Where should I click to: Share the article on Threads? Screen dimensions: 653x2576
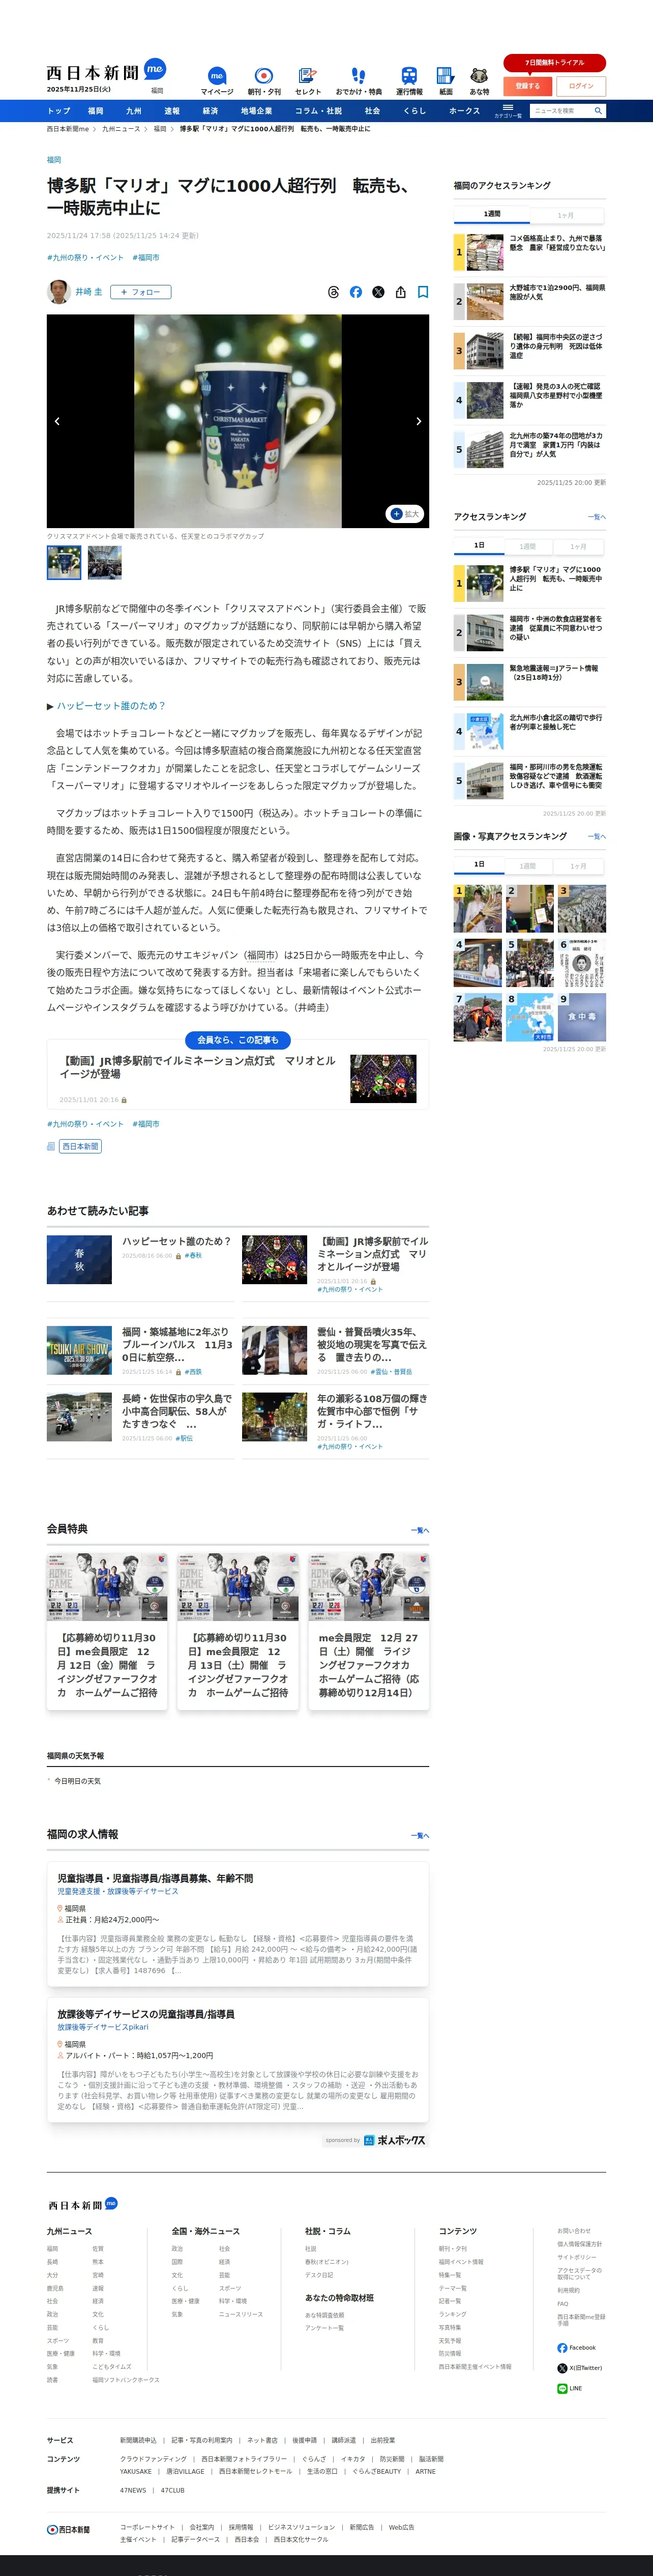click(334, 292)
